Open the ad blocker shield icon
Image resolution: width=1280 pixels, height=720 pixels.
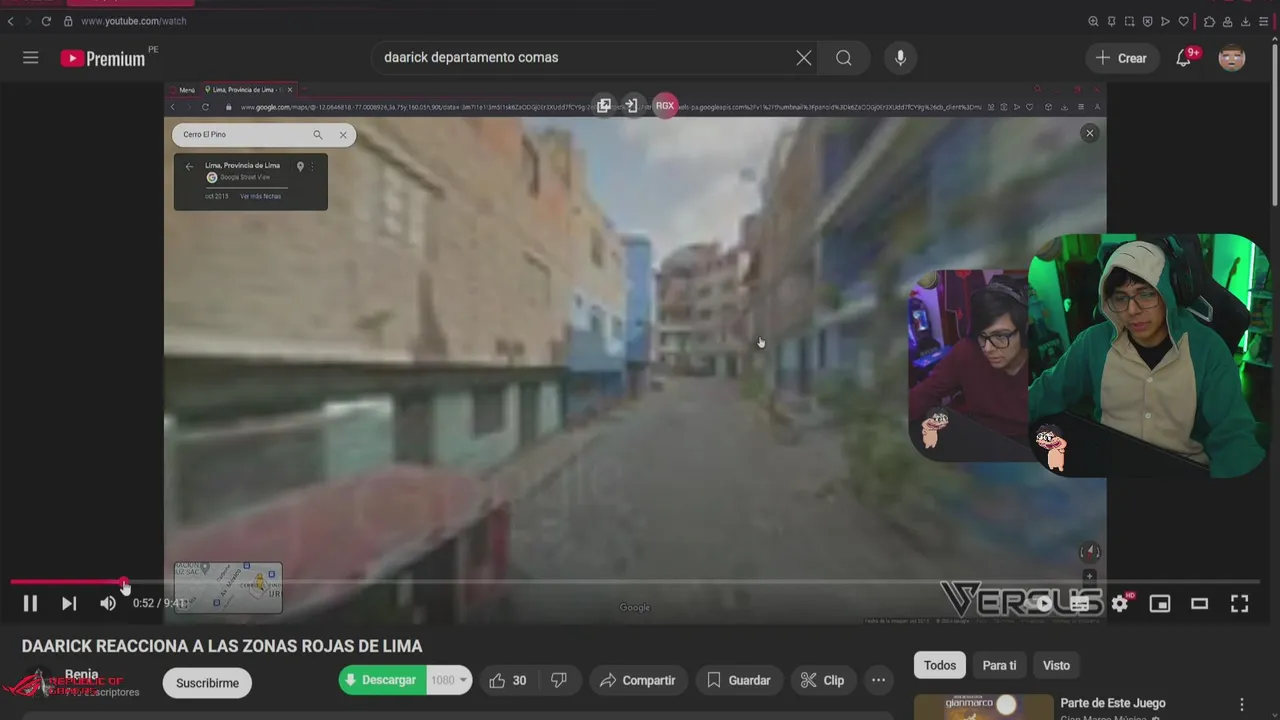[1147, 21]
